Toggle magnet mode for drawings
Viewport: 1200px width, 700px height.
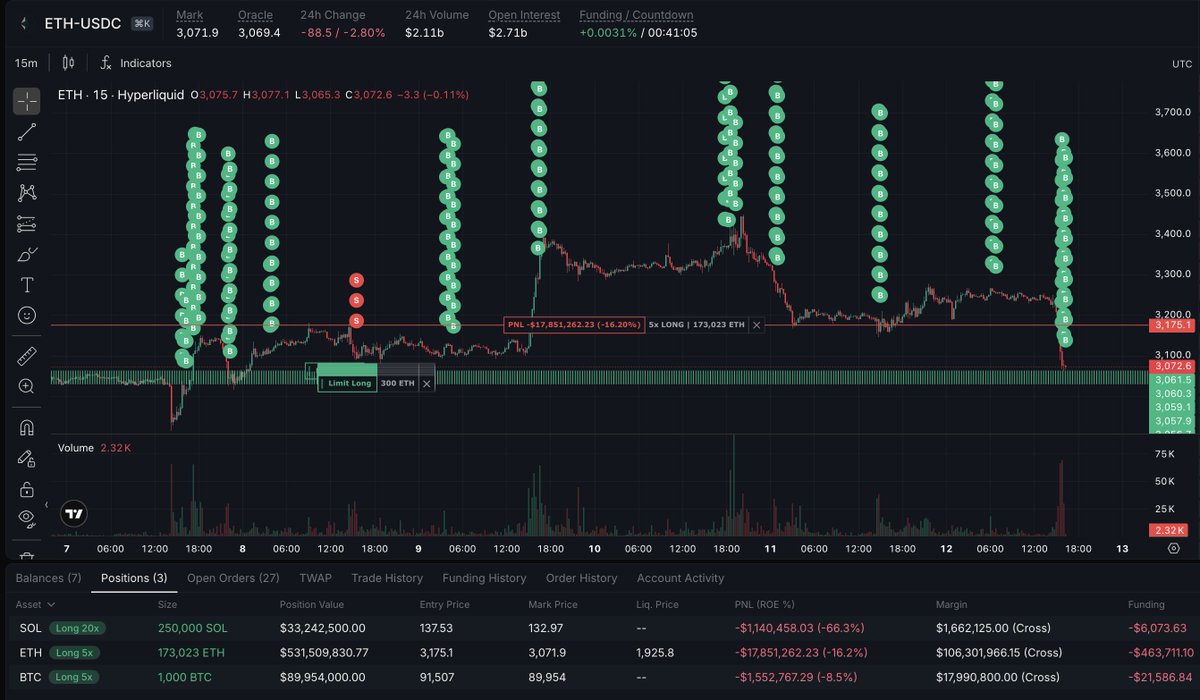point(27,428)
